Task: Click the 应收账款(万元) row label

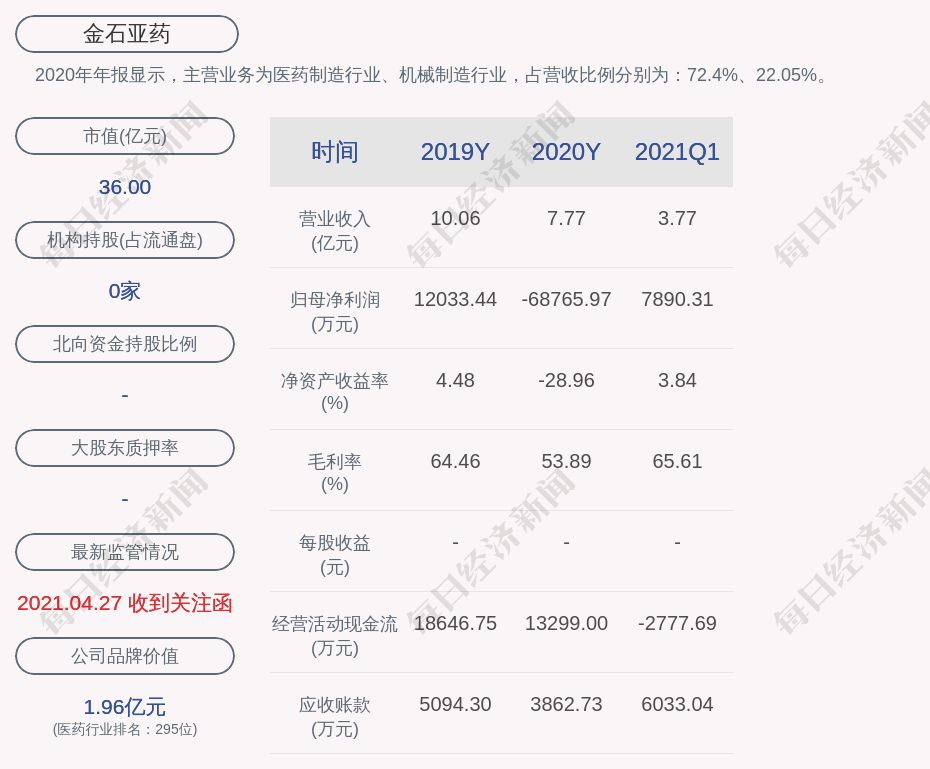Action: (x=335, y=717)
